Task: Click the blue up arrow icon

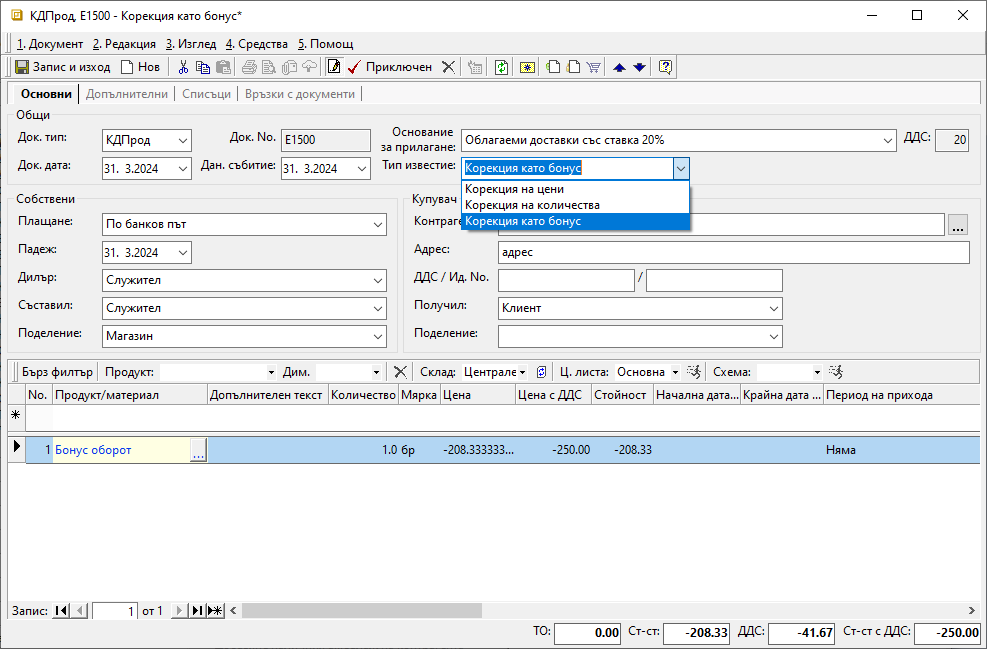Action: point(619,67)
